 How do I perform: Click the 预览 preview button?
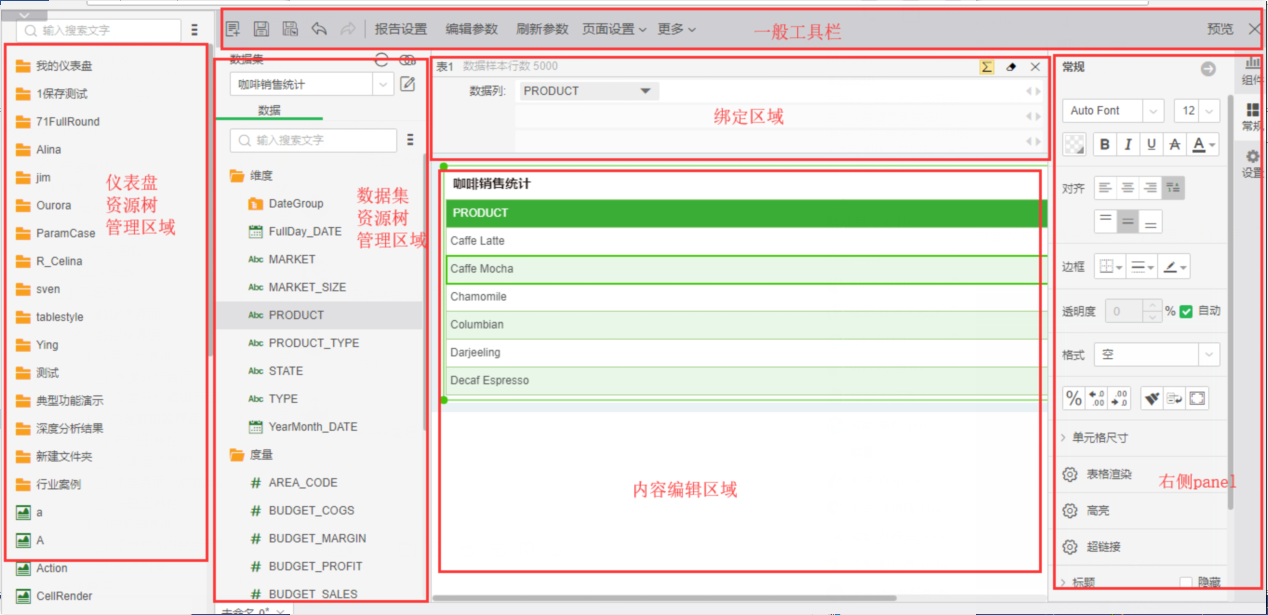1220,29
